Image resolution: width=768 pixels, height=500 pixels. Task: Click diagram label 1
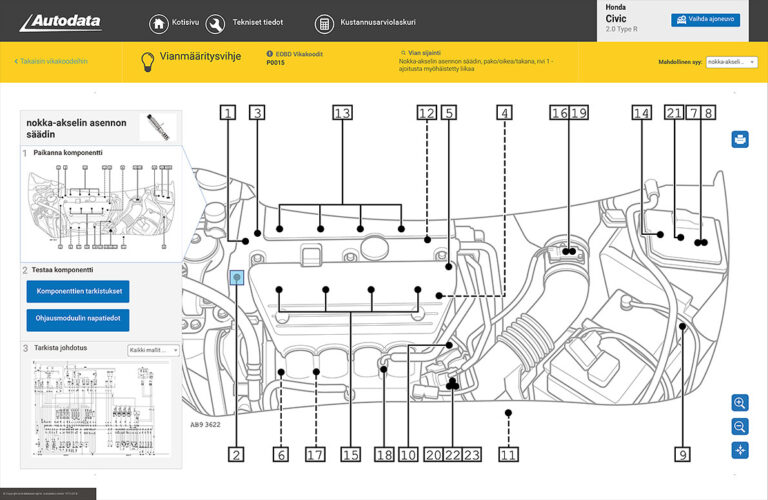click(228, 113)
